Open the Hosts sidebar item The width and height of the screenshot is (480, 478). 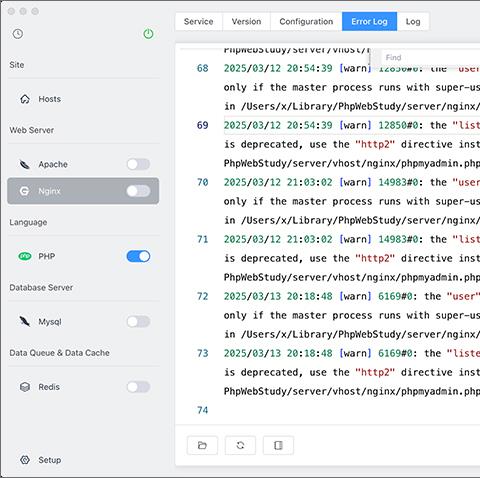[x=83, y=99]
